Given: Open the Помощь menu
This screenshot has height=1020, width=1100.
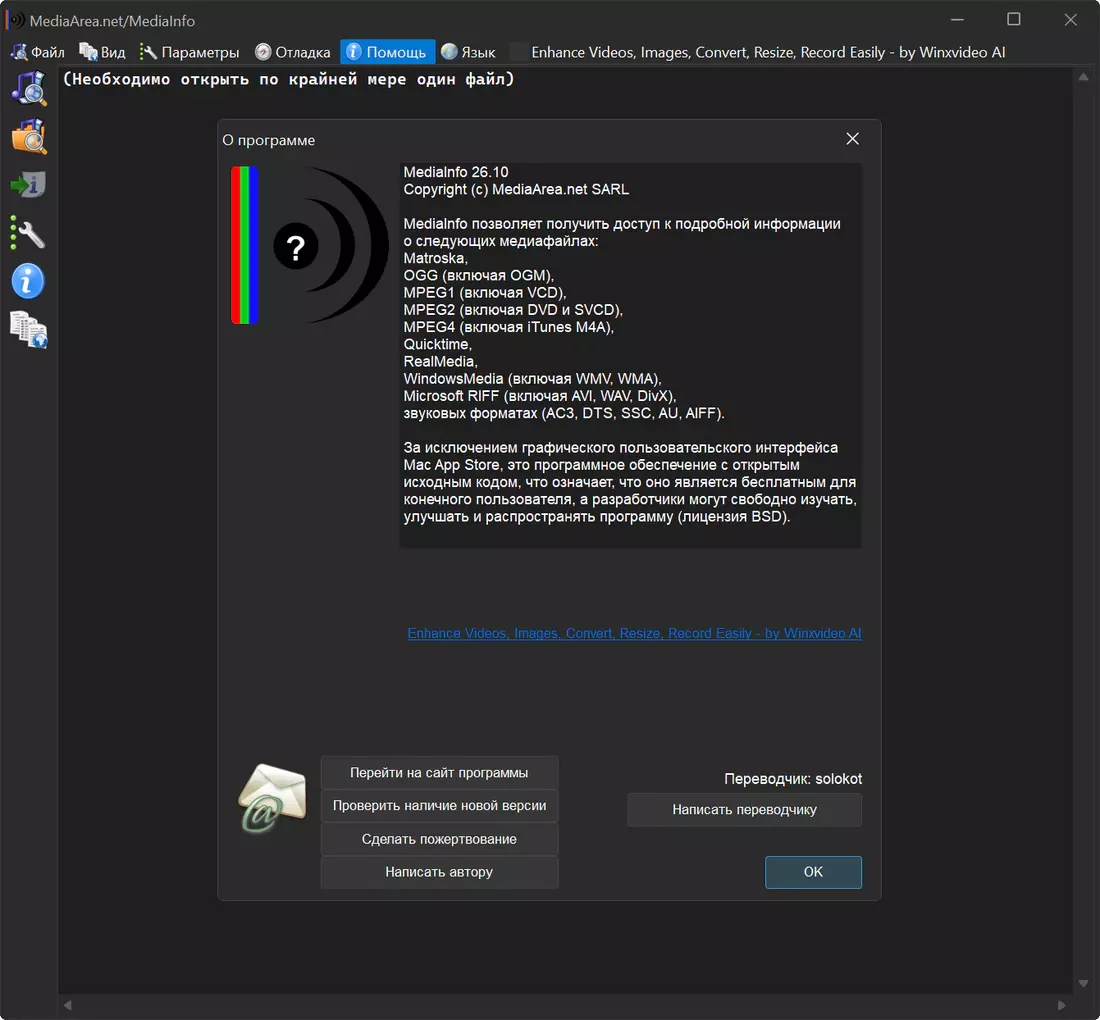Looking at the screenshot, I should tap(387, 52).
